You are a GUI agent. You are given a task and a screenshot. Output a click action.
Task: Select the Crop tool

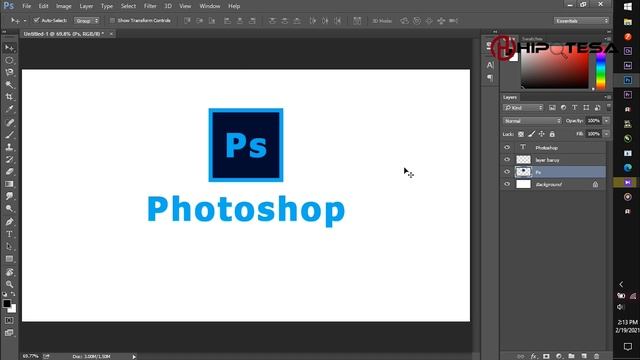(9, 97)
